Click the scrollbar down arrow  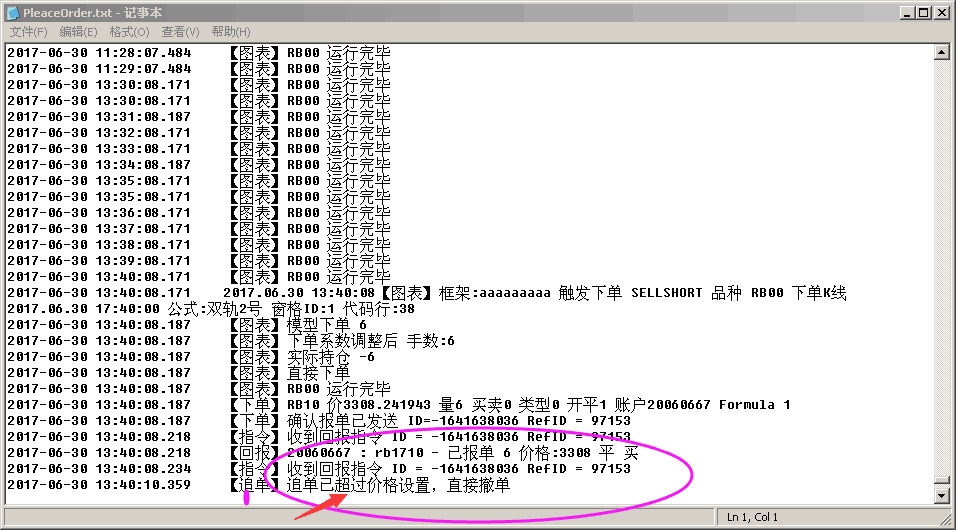[941, 495]
